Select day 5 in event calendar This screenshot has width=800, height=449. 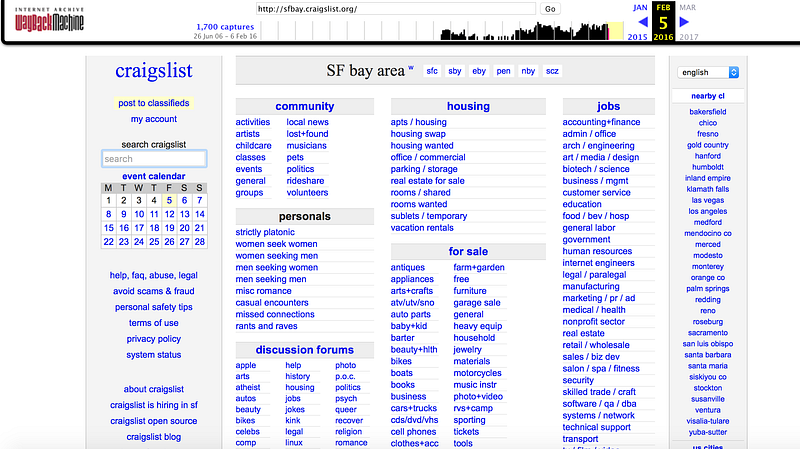[x=169, y=201]
